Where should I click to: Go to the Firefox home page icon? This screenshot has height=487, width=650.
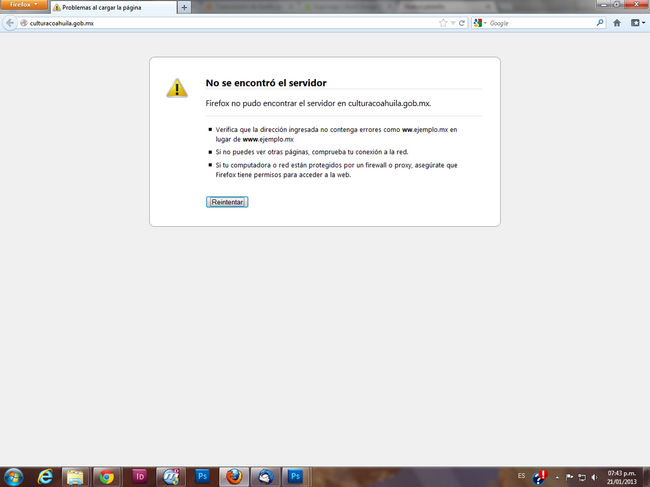(616, 22)
